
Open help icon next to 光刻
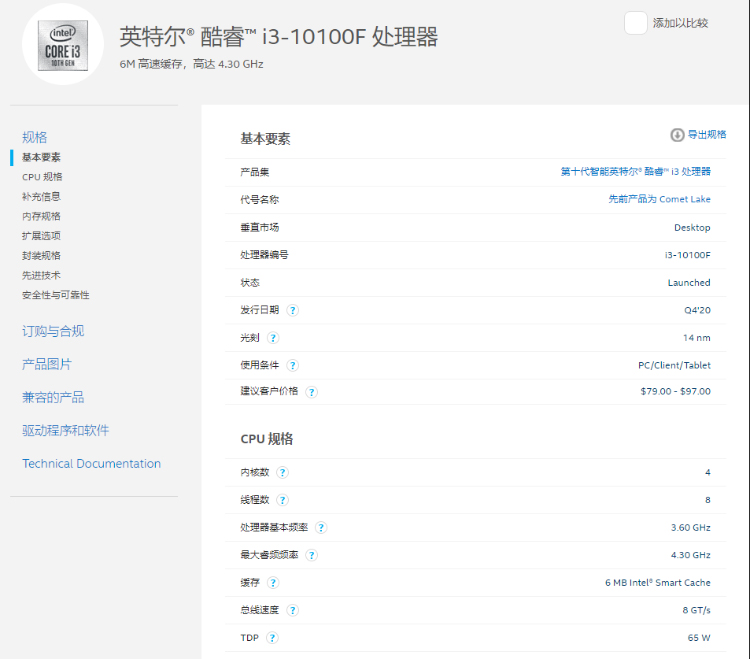273,338
